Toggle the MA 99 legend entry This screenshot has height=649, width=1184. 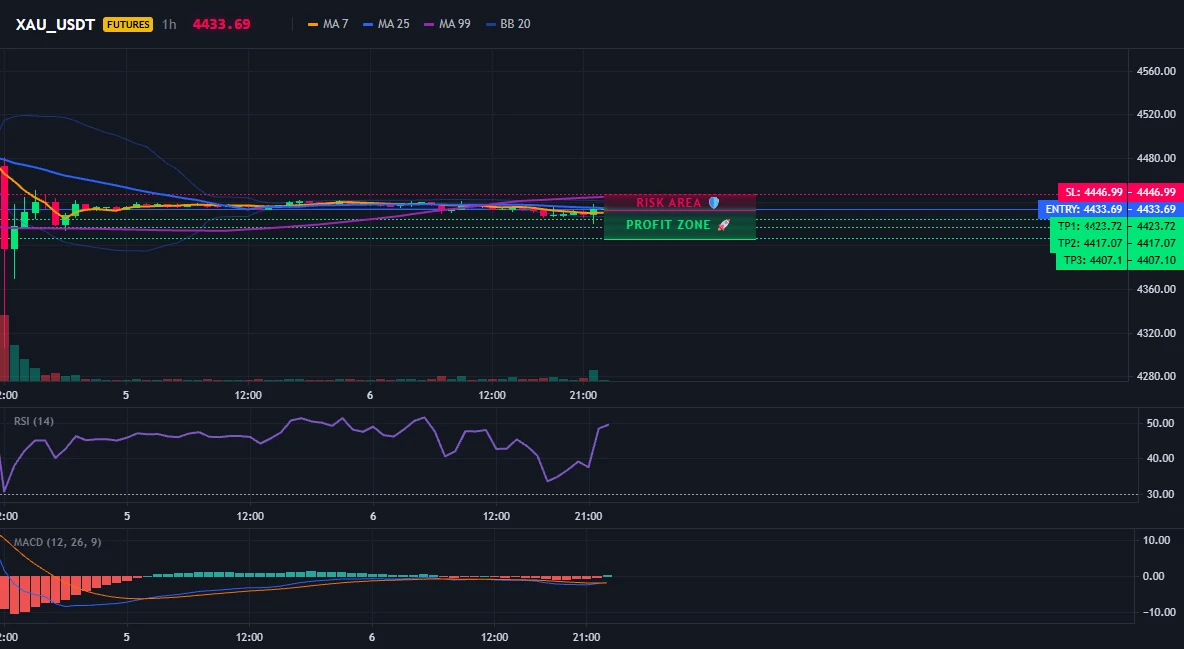(x=448, y=24)
